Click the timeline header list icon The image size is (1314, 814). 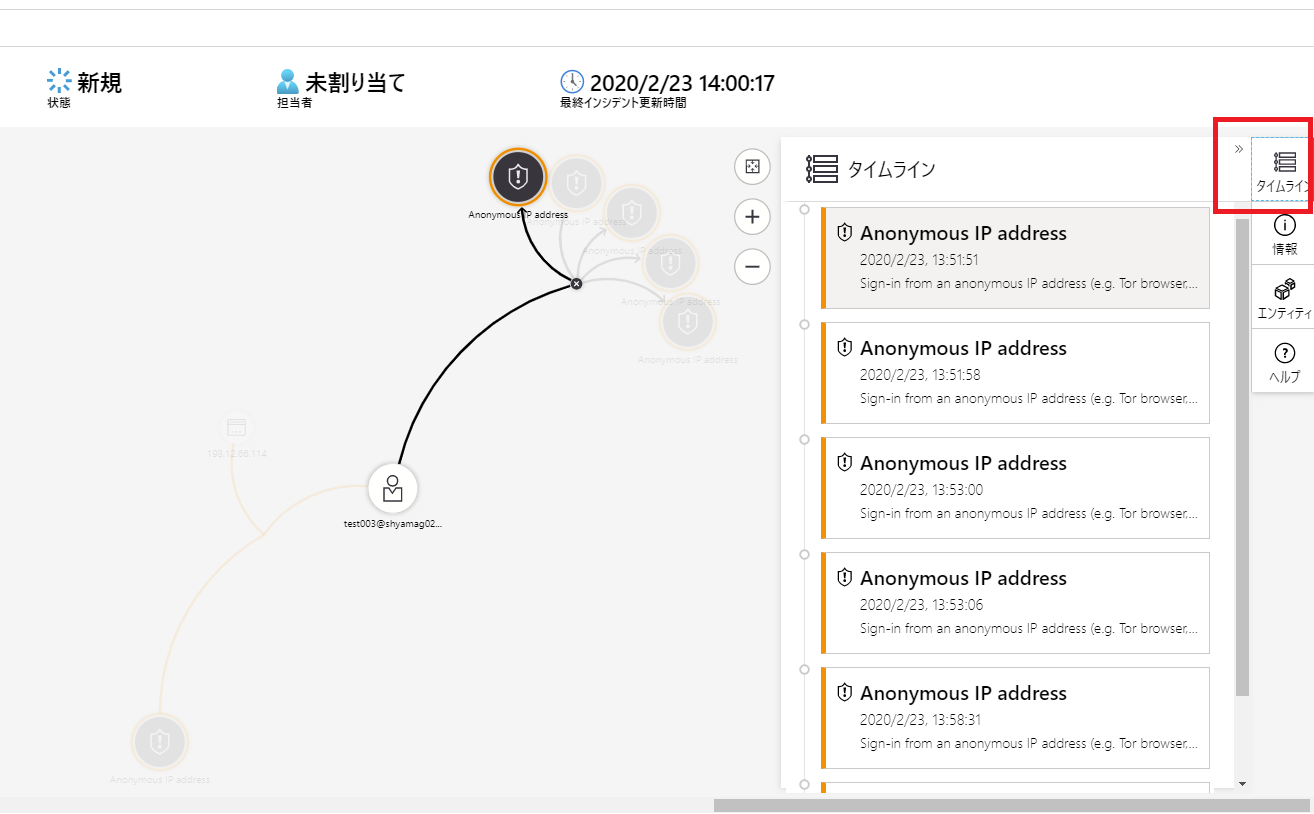pyautogui.click(x=822, y=169)
